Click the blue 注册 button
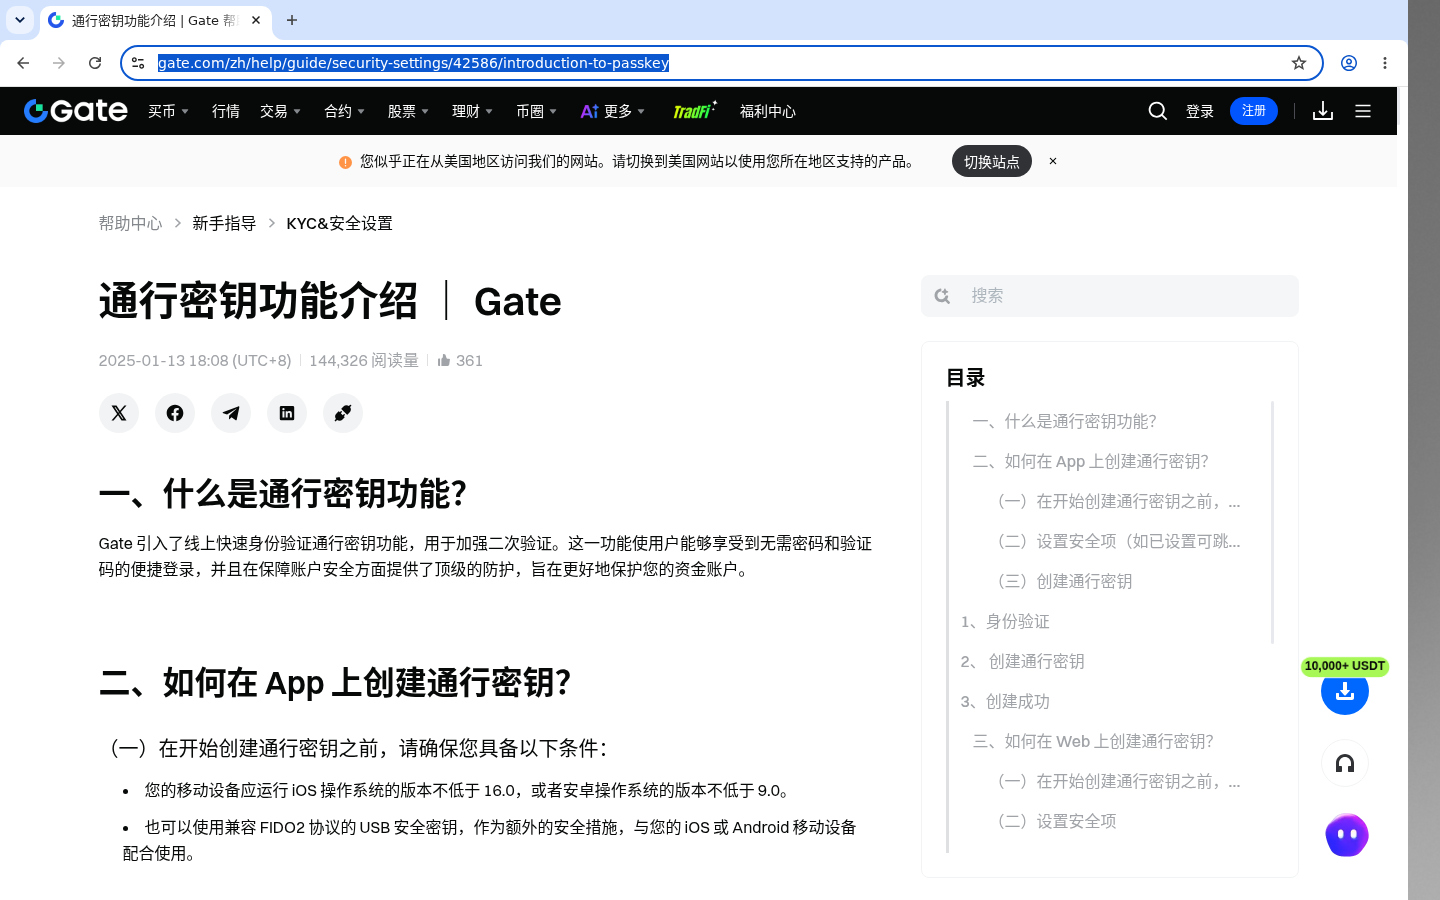1440x900 pixels. point(1254,111)
